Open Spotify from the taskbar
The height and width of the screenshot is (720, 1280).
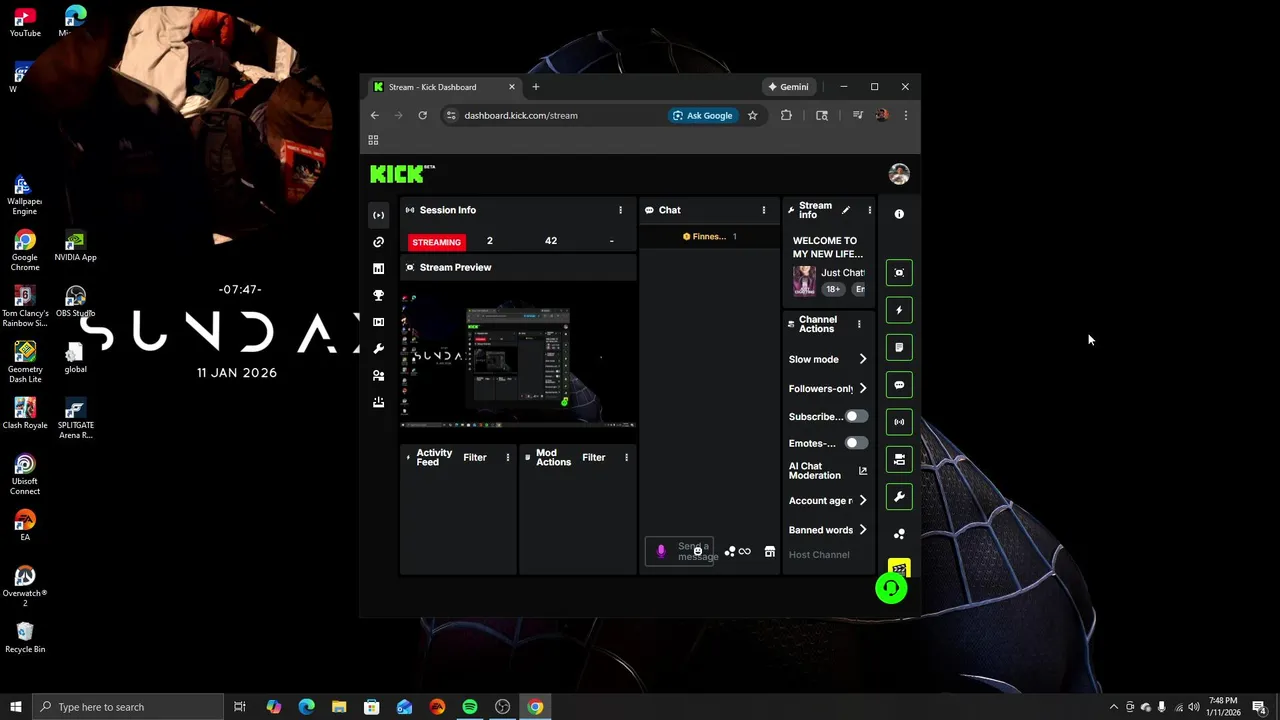[470, 707]
